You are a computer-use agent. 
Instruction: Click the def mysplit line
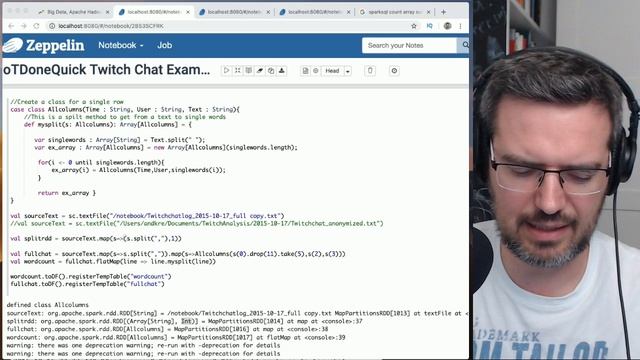coord(107,124)
